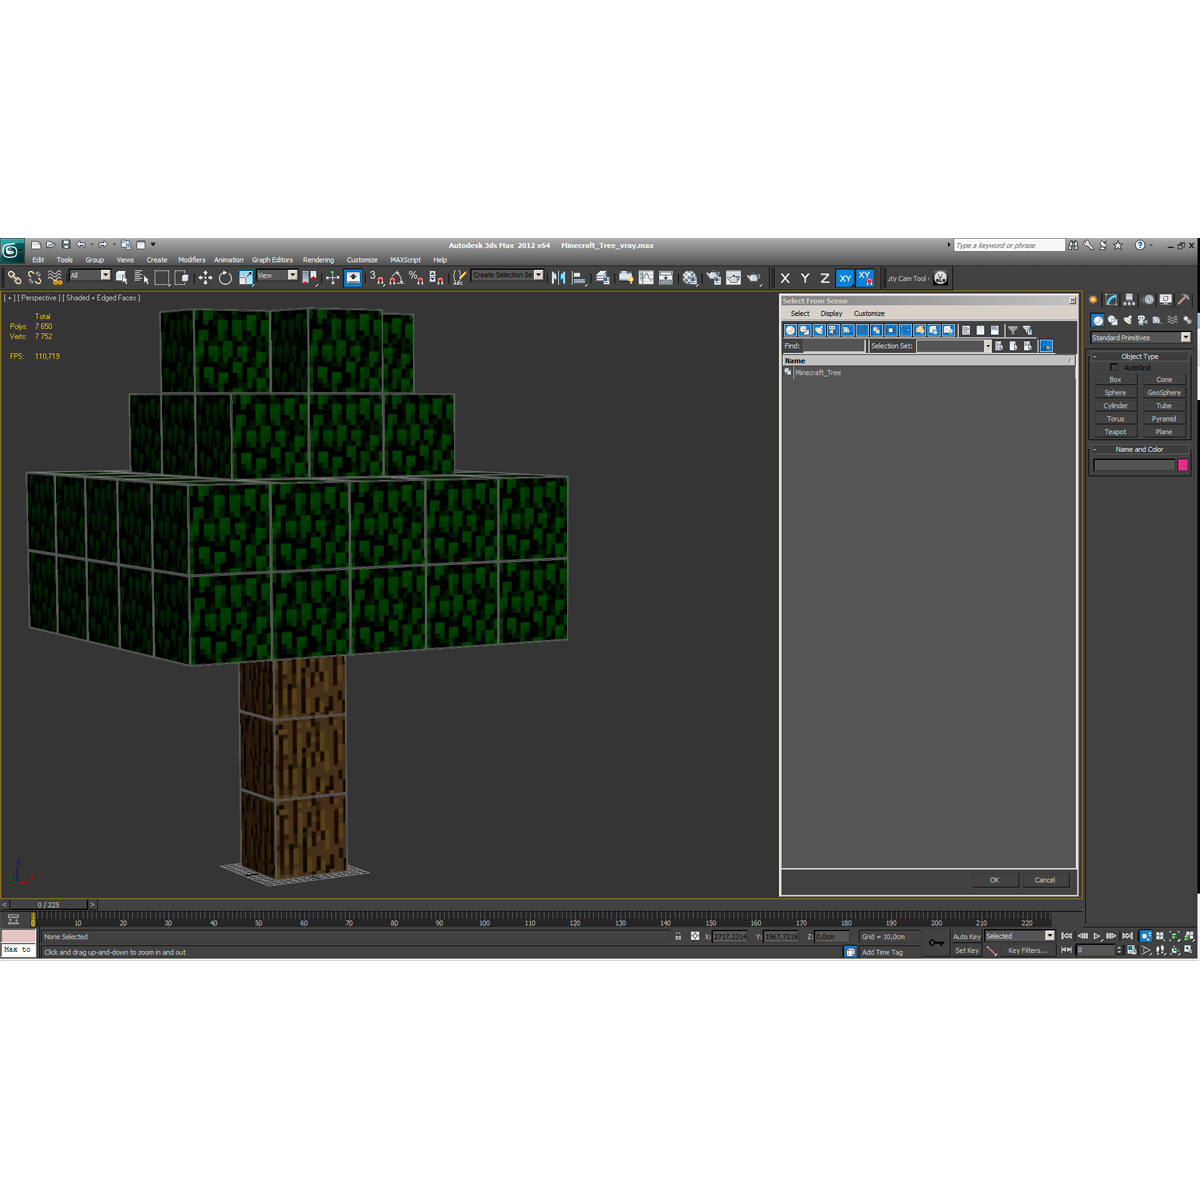Toggle Display Shapes filter in Select From Scene

pos(804,330)
